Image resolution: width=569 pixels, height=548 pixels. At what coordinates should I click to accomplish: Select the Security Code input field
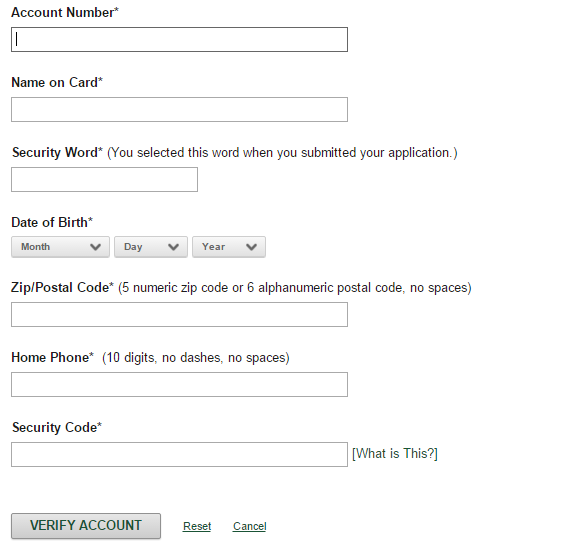click(x=179, y=454)
